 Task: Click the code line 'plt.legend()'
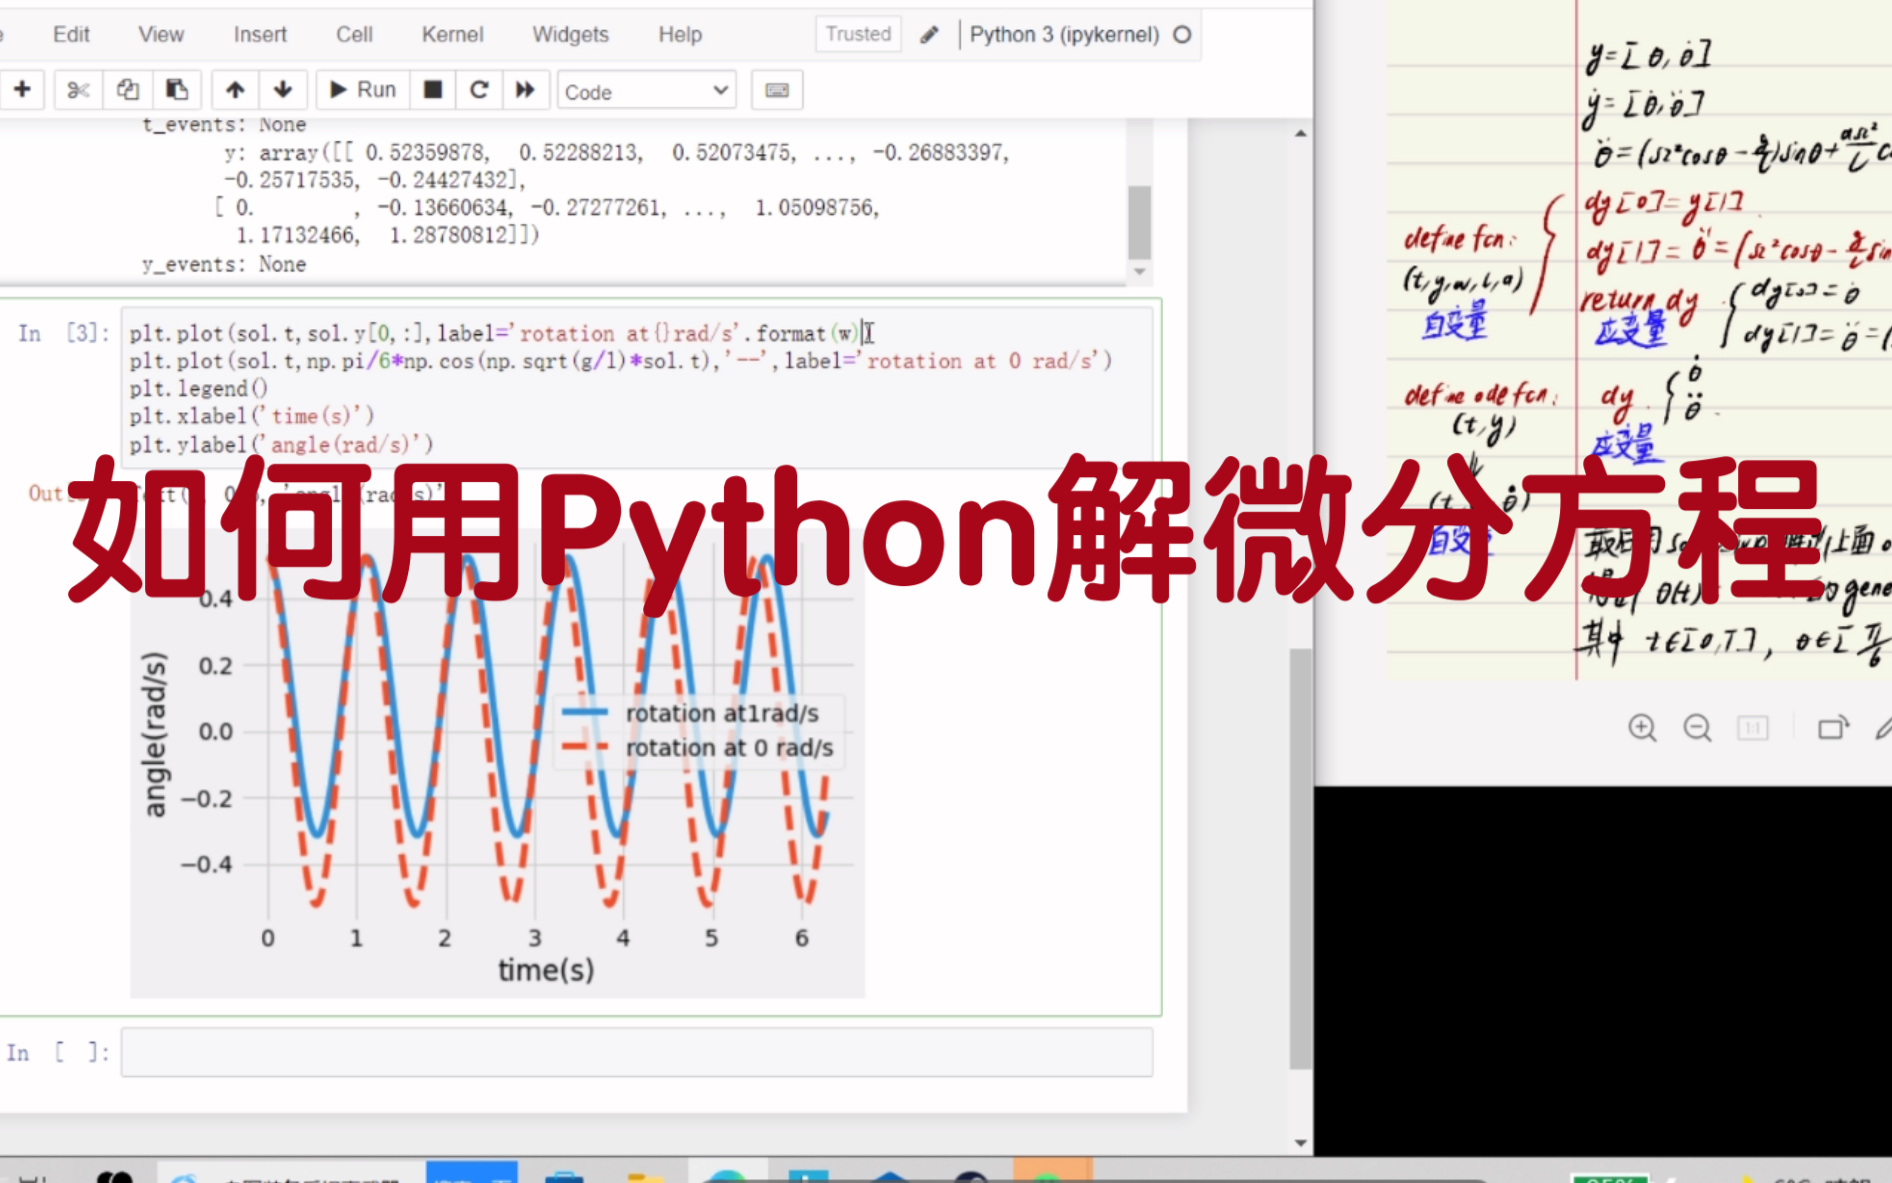pos(198,388)
